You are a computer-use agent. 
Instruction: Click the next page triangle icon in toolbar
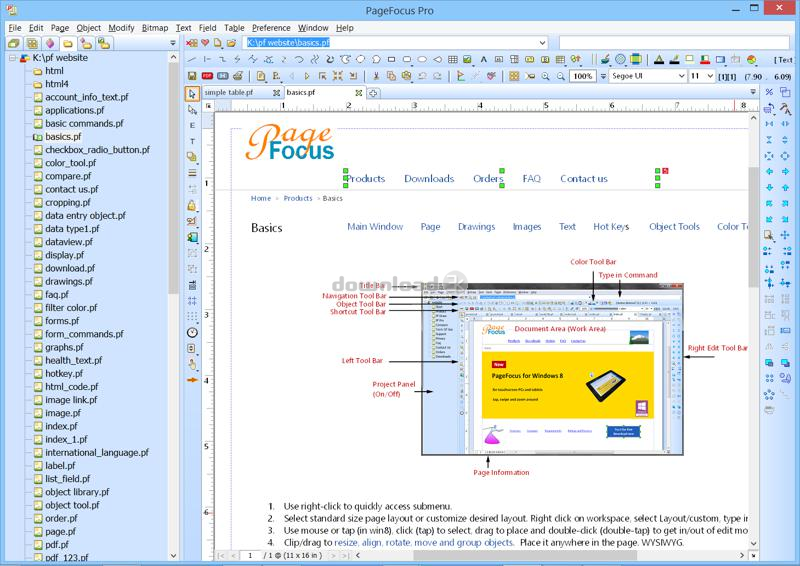tap(307, 76)
